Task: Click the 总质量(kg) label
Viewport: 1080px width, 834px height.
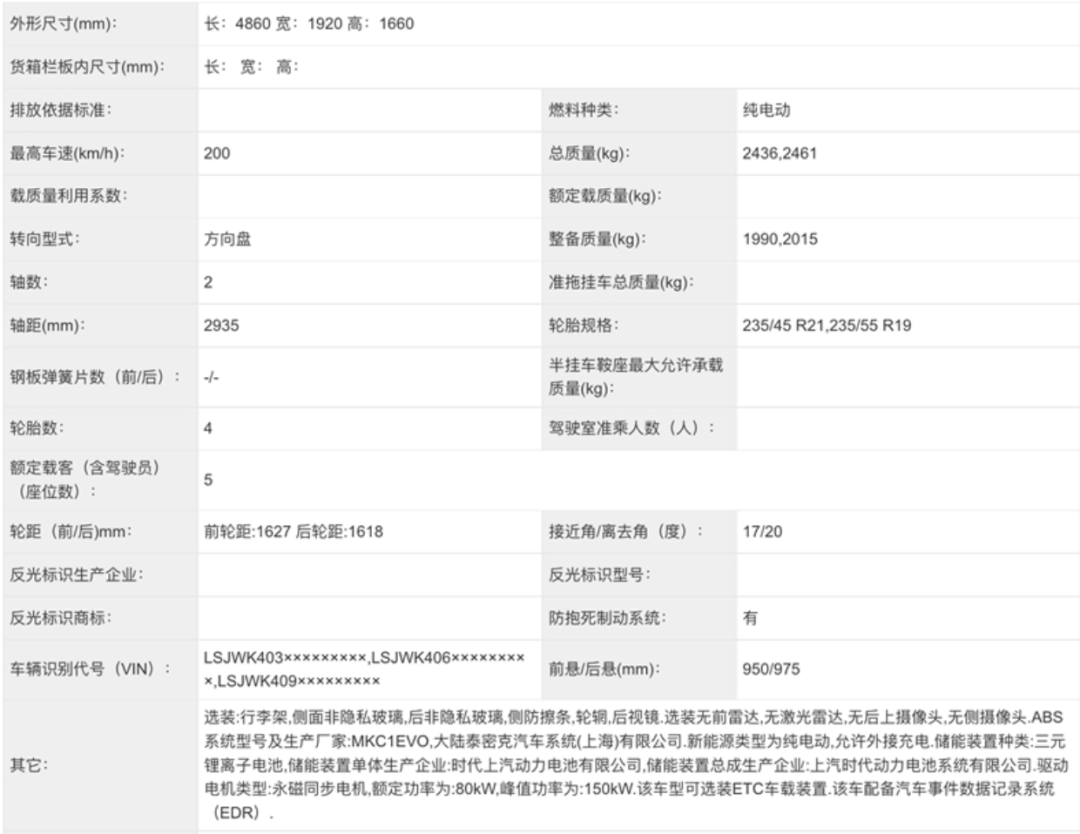Action: tap(589, 154)
